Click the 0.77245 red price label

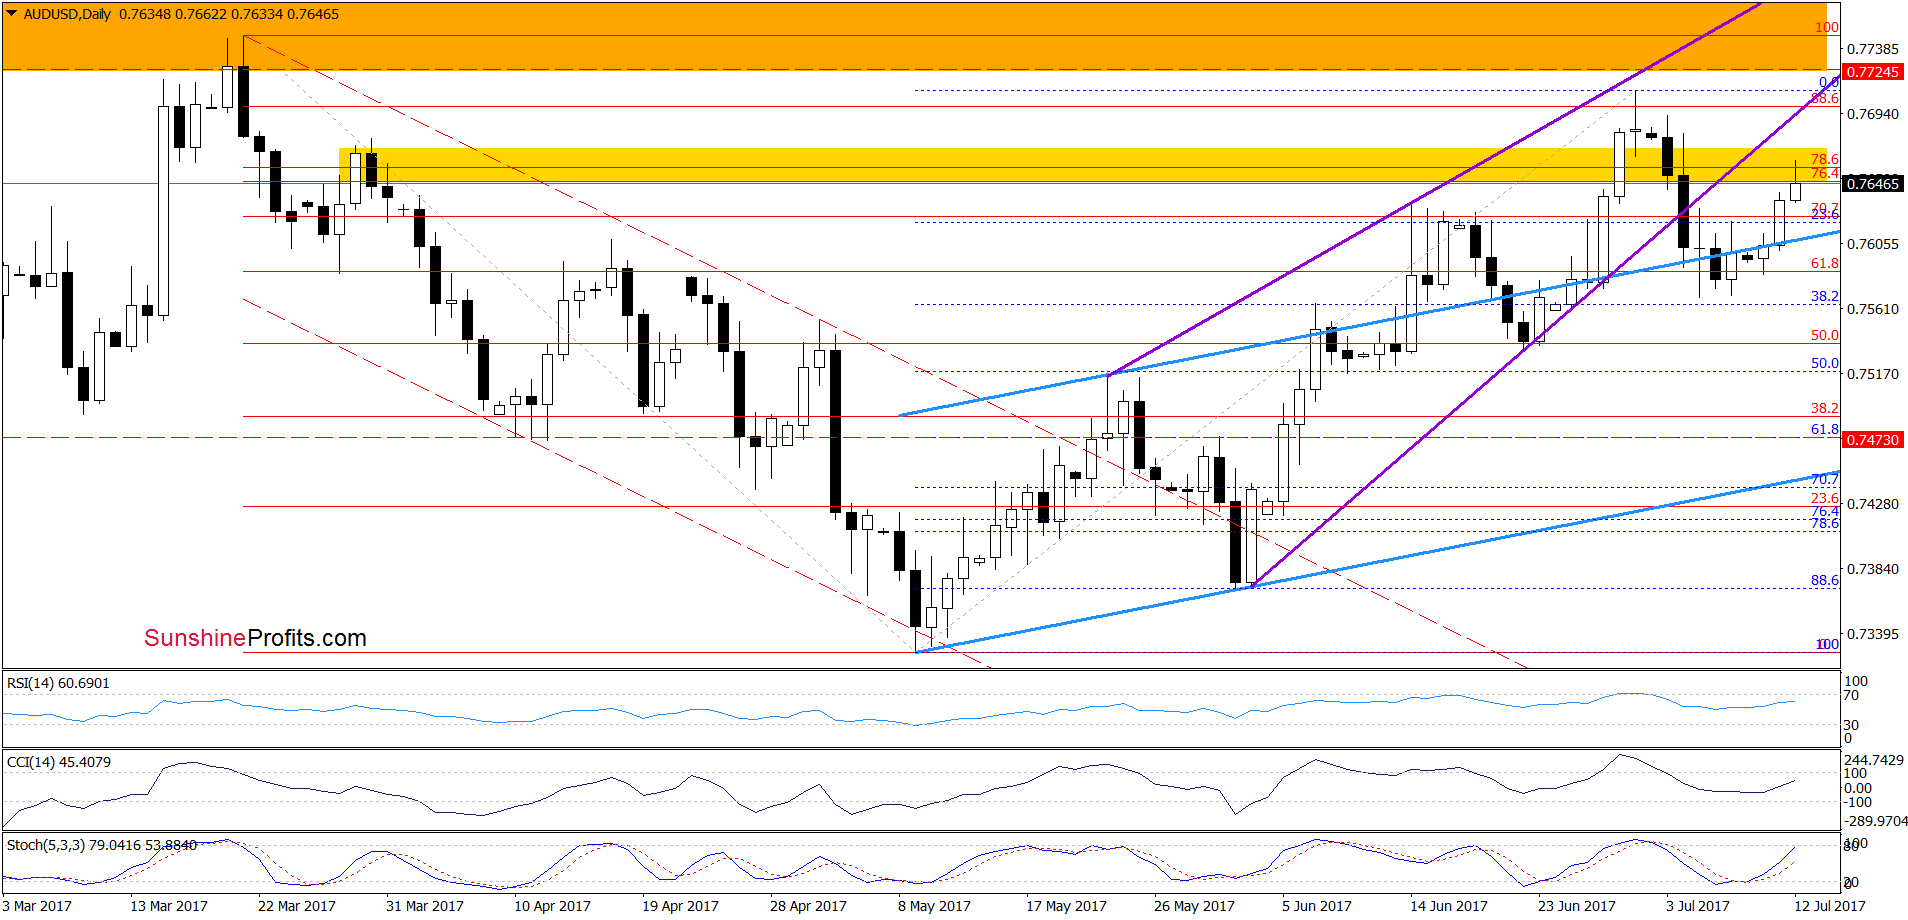(1872, 72)
